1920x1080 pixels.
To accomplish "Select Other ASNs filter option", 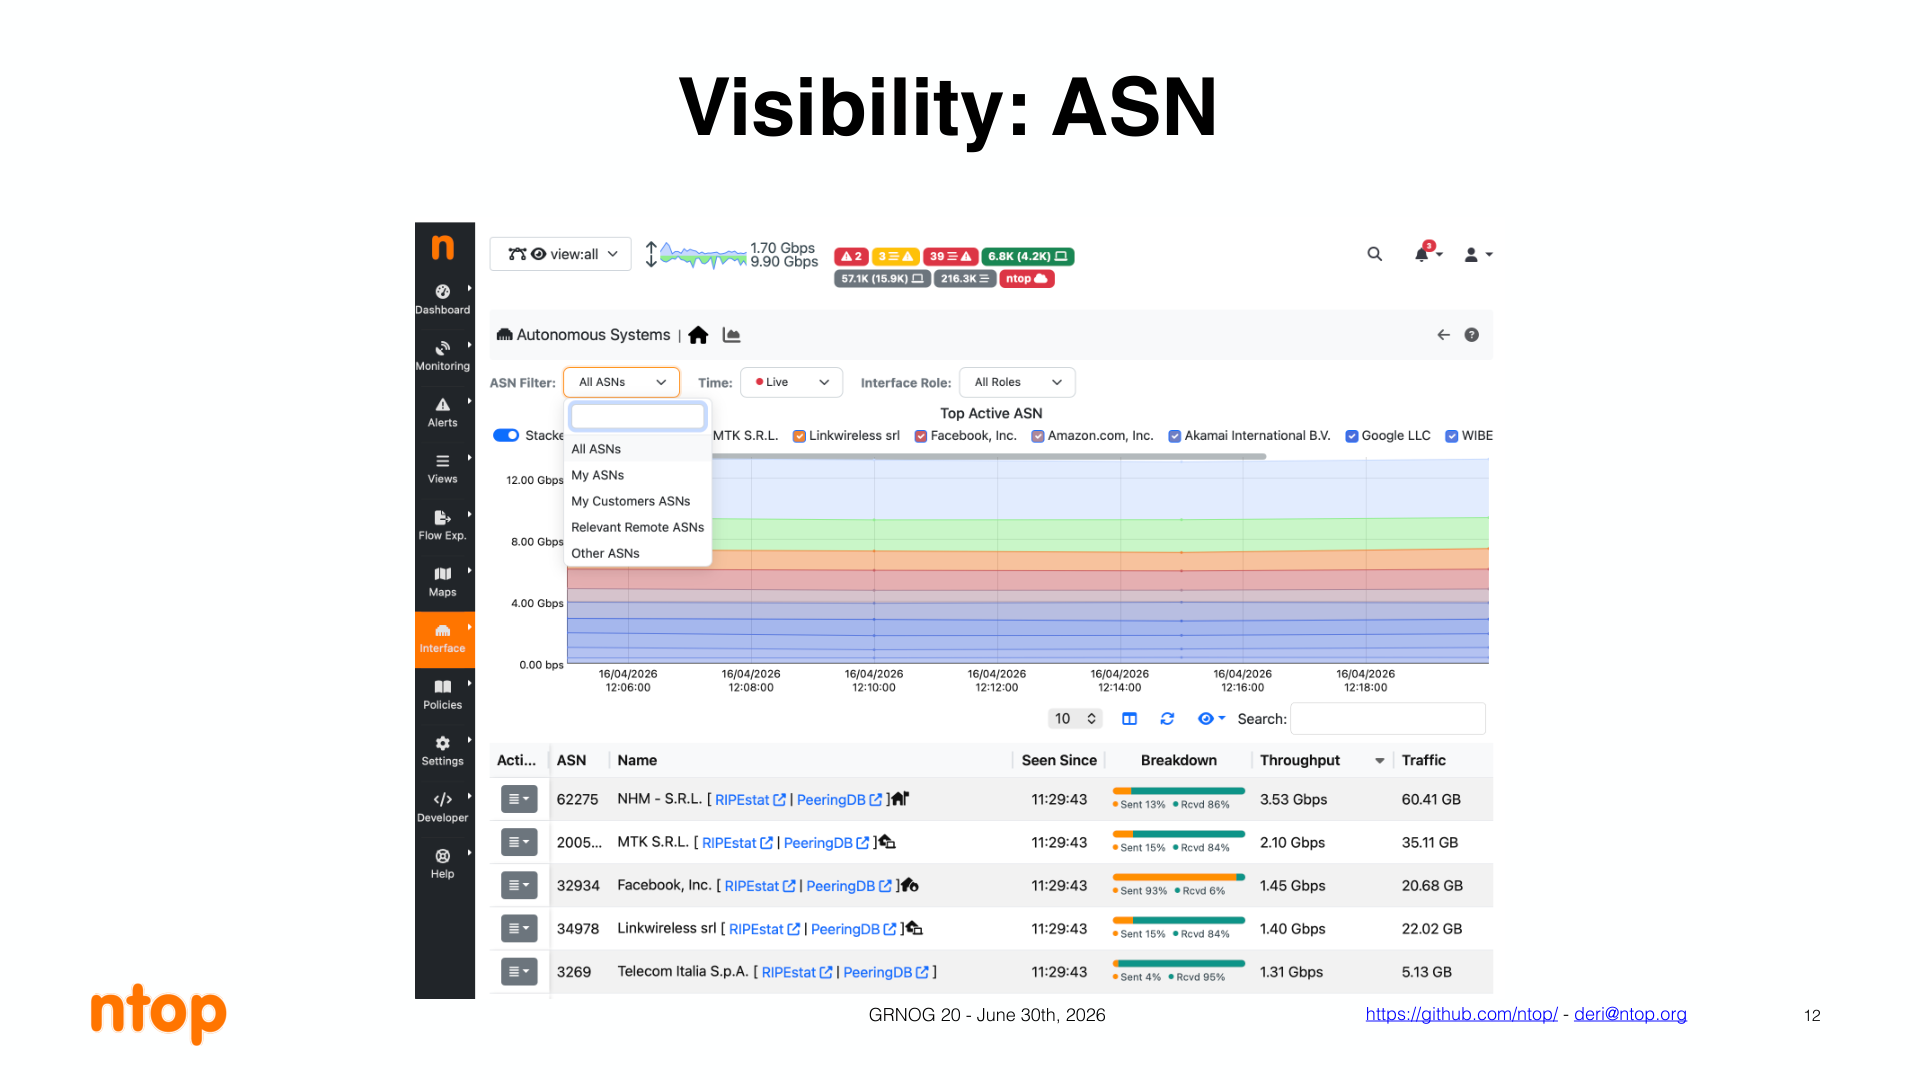I will [638, 553].
